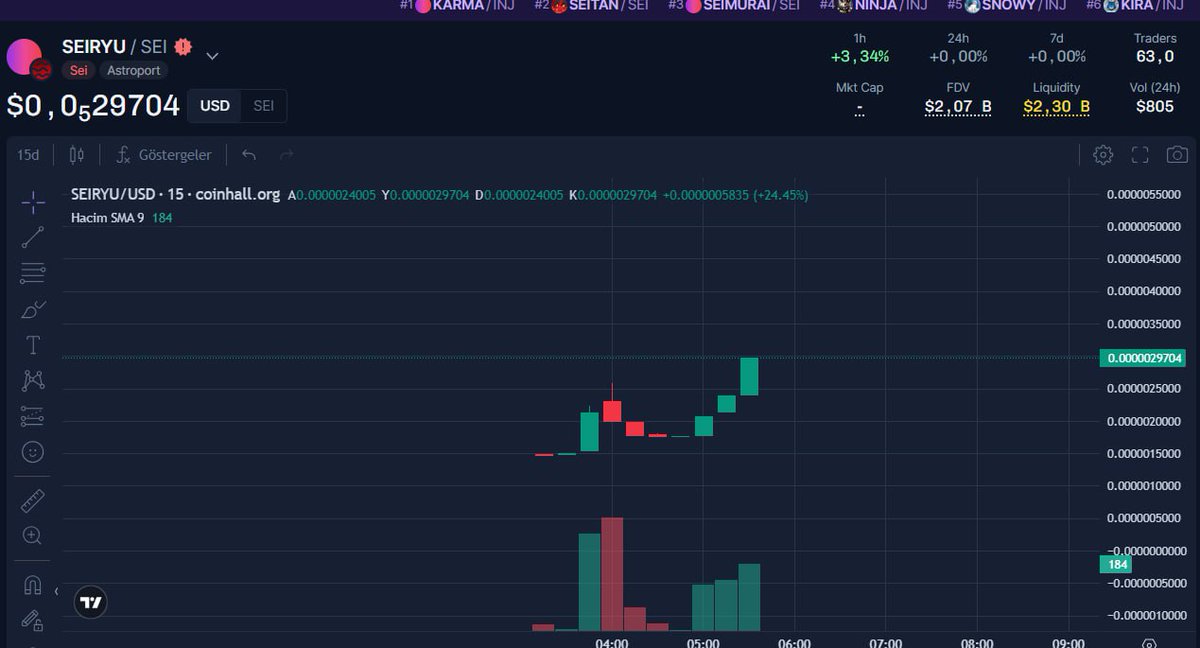Select the crosshair cursor tool
Image resolution: width=1200 pixels, height=648 pixels.
33,203
